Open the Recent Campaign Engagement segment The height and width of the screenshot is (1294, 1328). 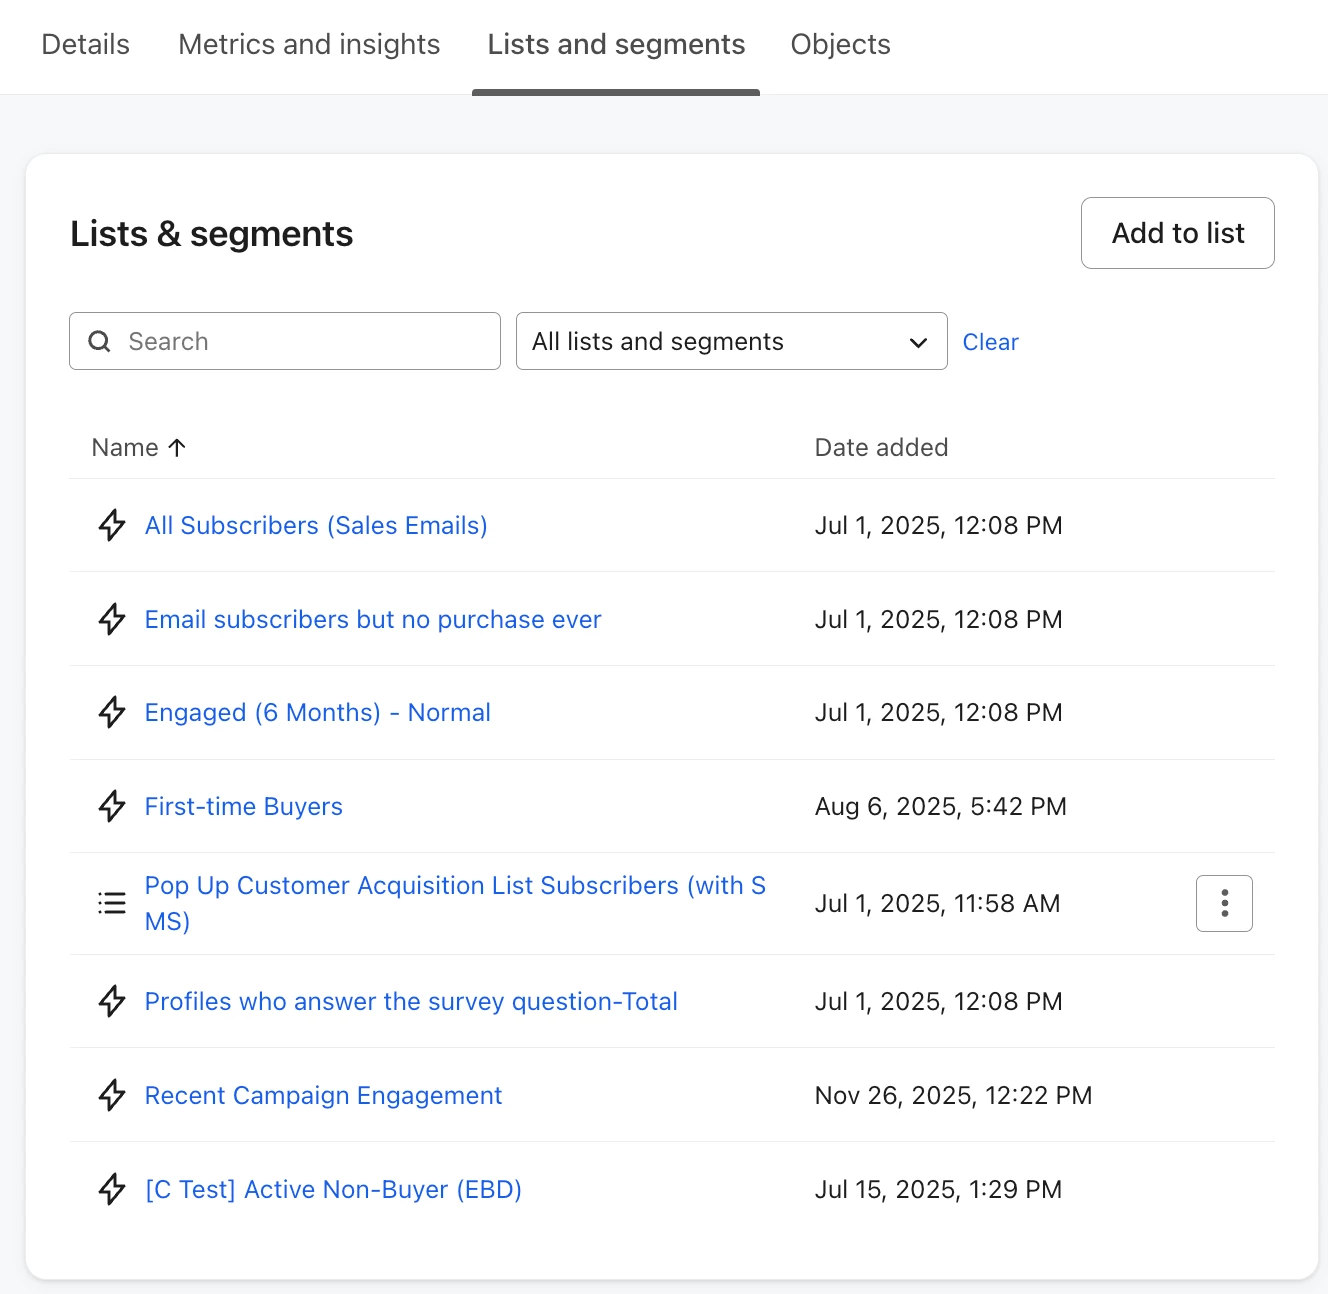(x=323, y=1095)
